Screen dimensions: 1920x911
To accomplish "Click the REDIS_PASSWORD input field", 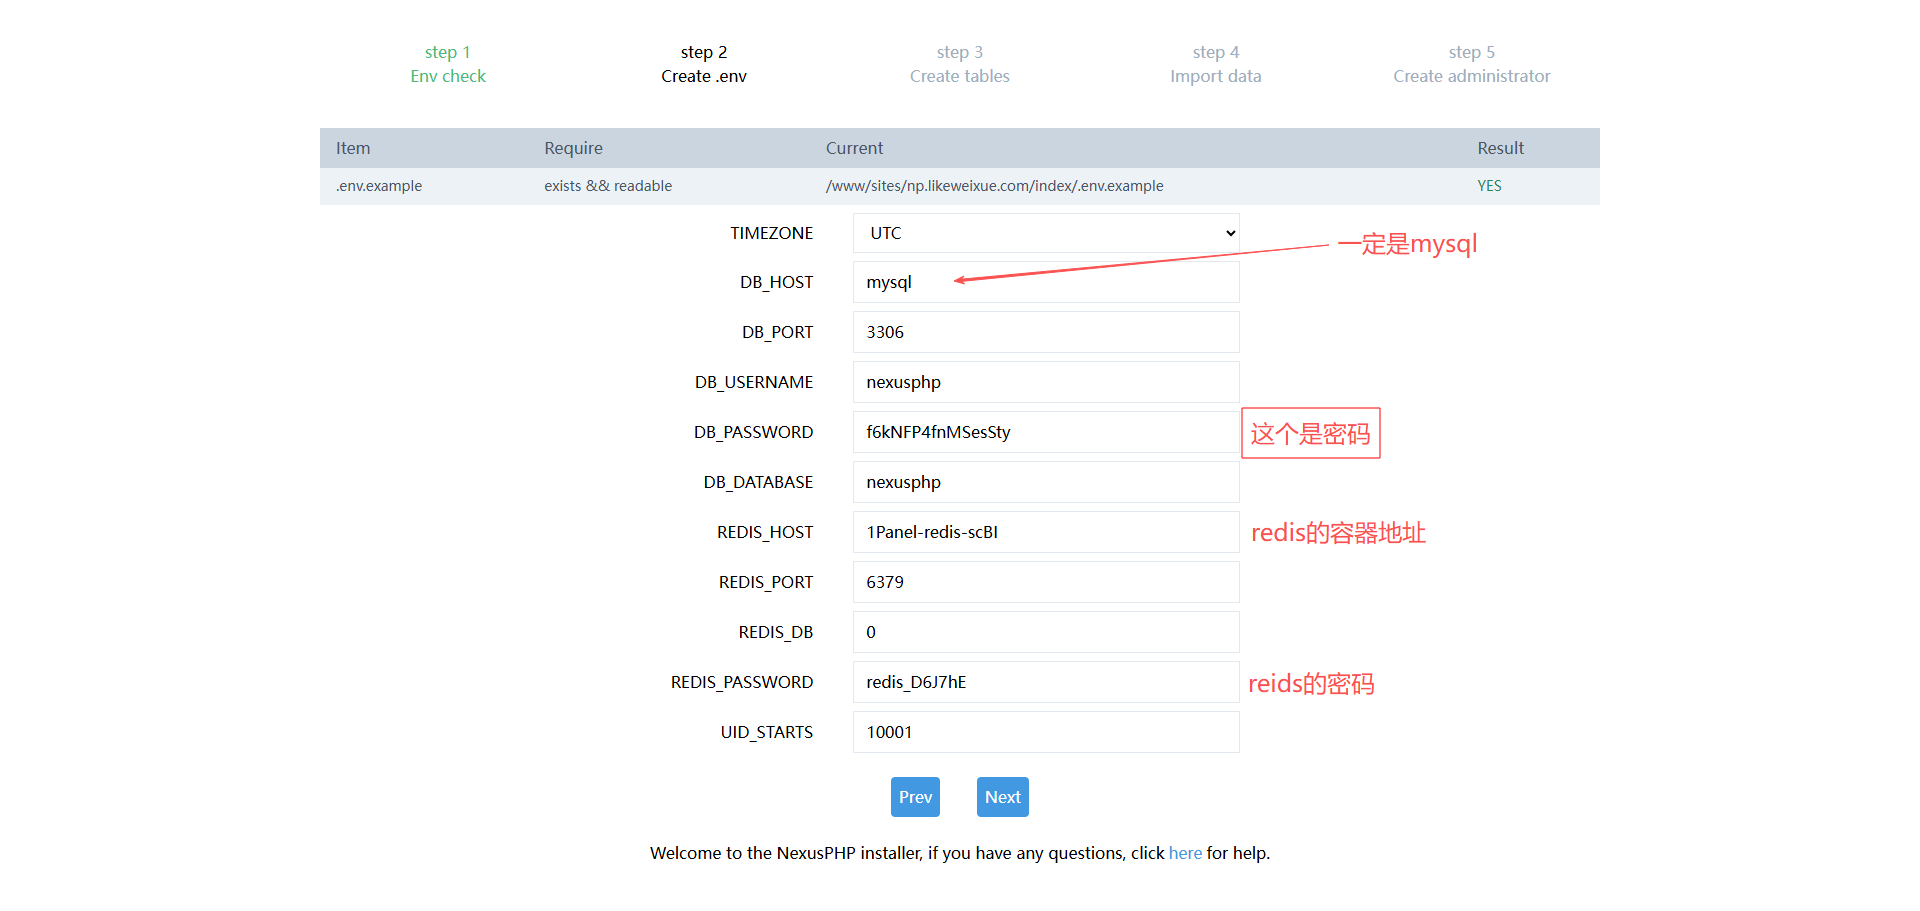I will click(x=1045, y=682).
